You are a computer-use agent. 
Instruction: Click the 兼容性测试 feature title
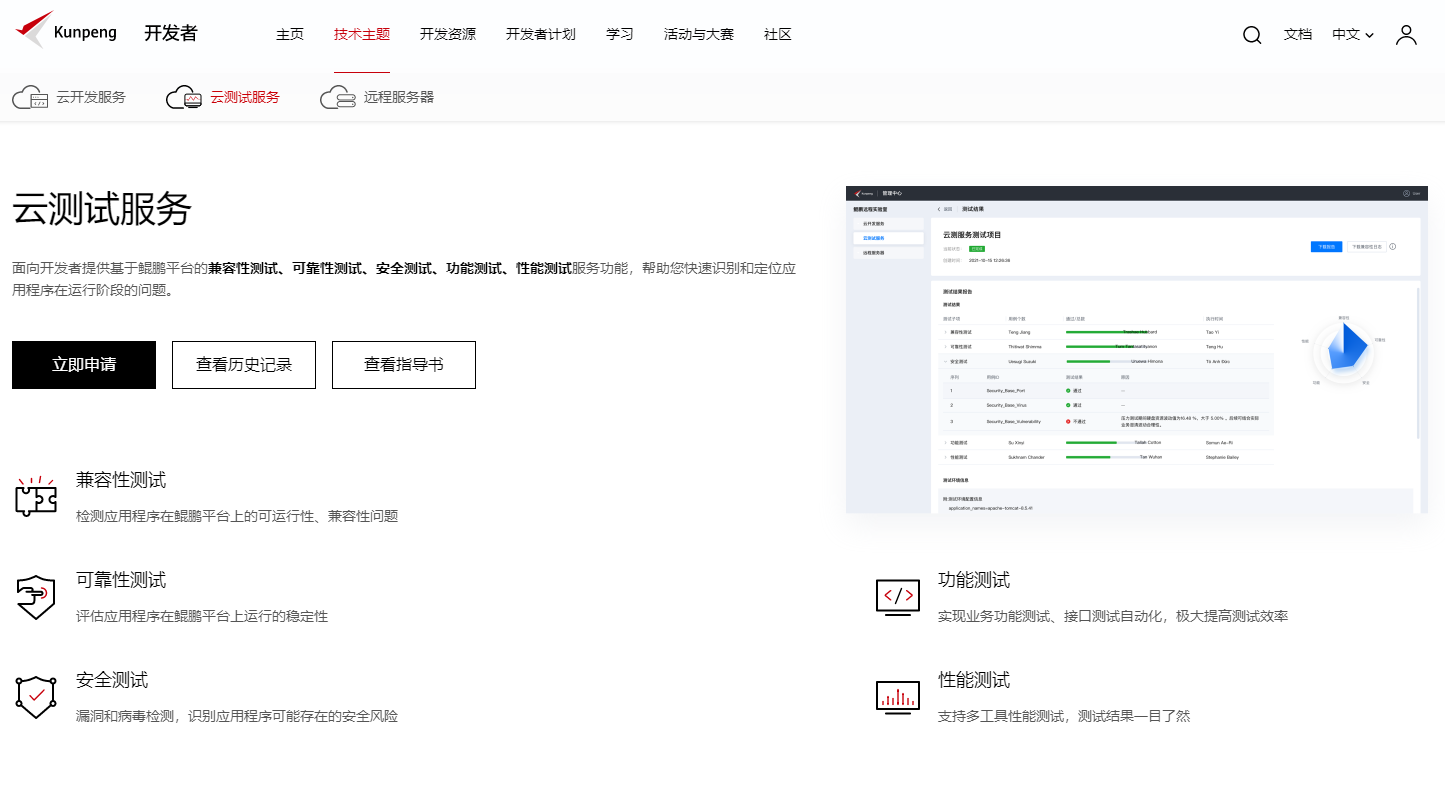(121, 480)
